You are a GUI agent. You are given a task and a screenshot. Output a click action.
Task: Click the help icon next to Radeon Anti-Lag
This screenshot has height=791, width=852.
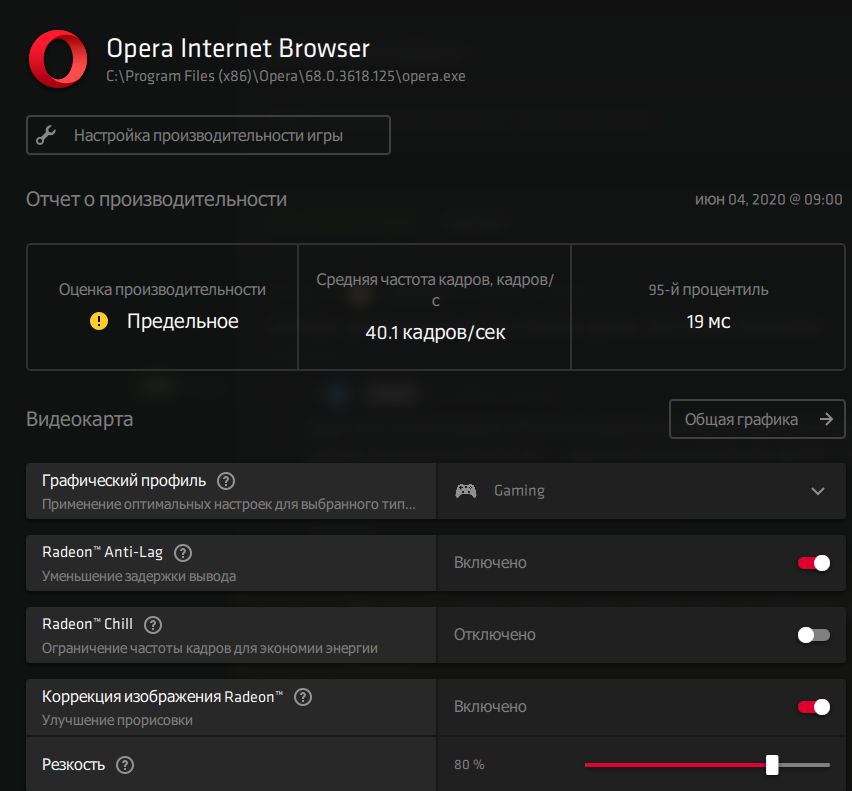click(x=183, y=552)
